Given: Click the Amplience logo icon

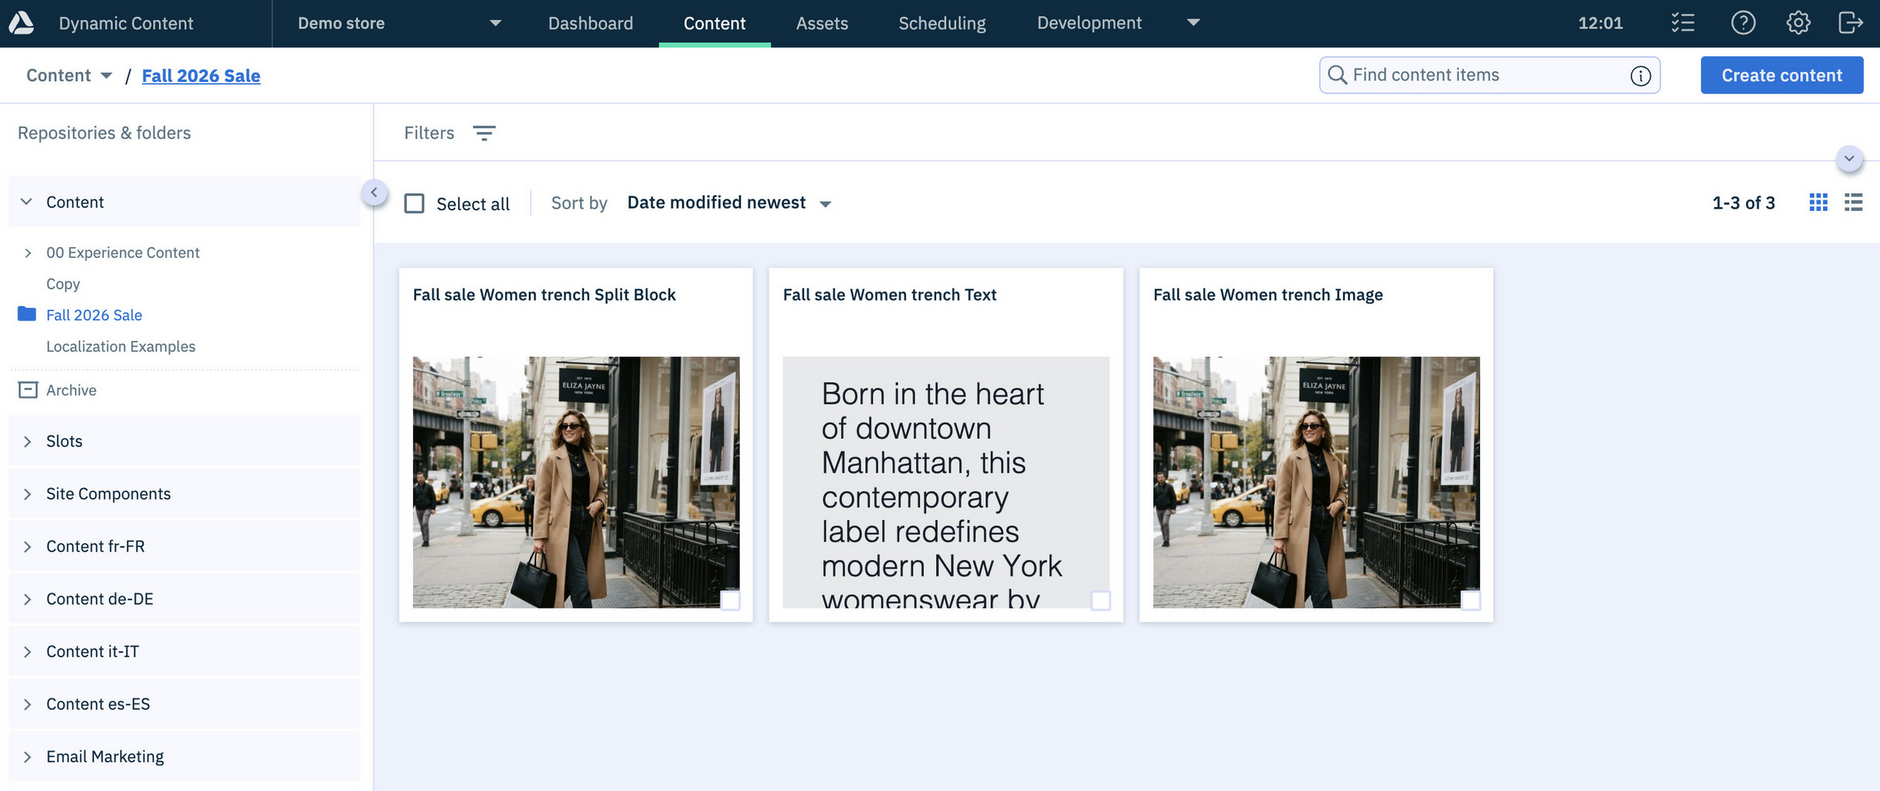Looking at the screenshot, I should [x=21, y=23].
